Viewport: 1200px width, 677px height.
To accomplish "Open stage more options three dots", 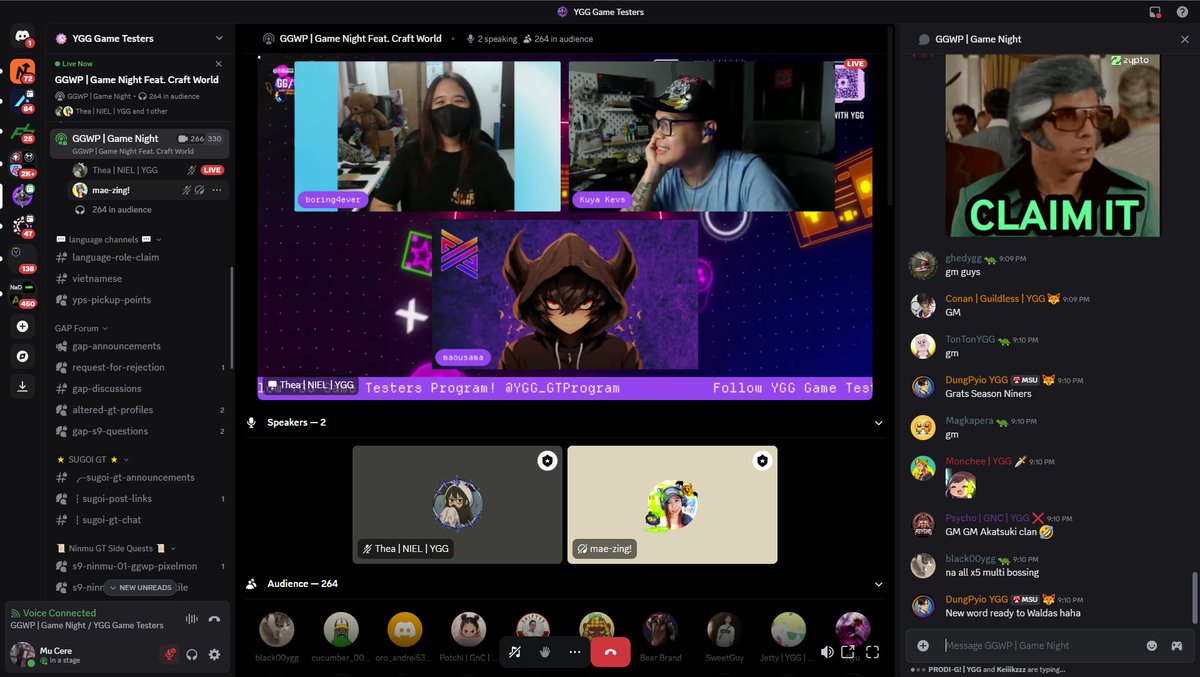I will click(x=575, y=652).
